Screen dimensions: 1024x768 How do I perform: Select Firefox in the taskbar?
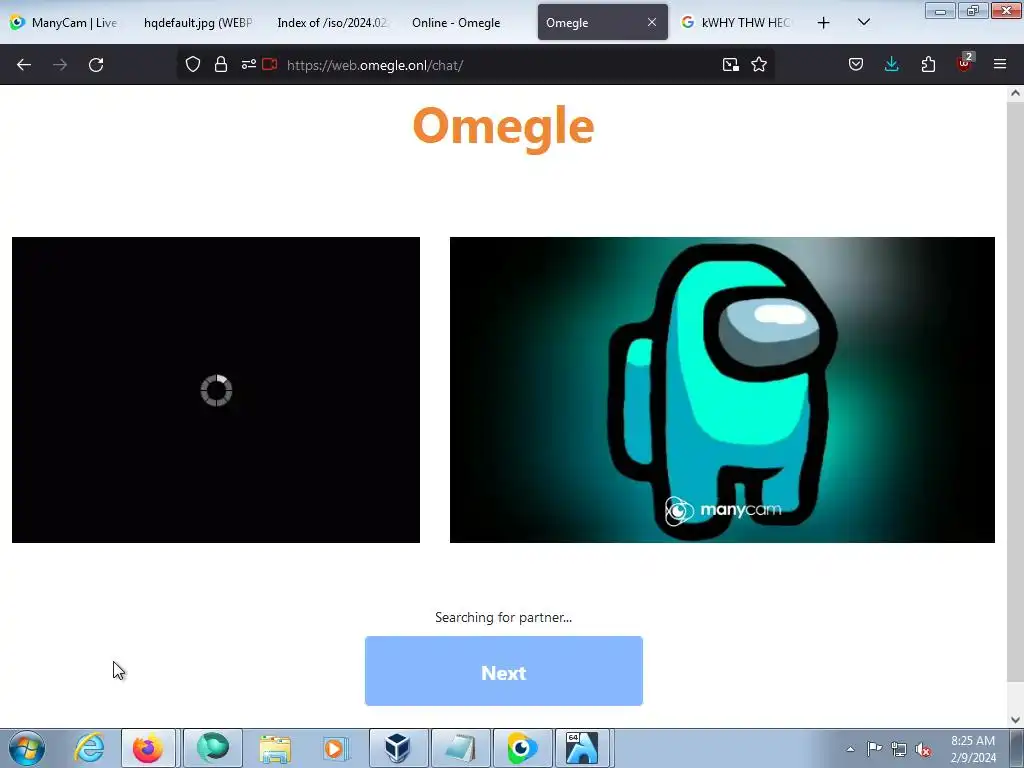pos(148,748)
